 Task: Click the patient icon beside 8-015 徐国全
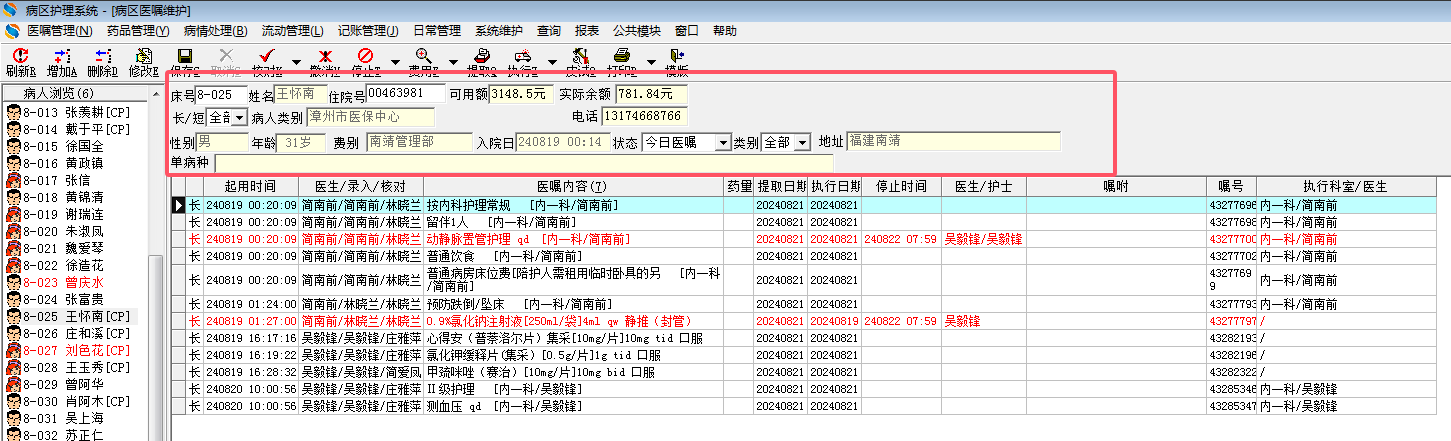[14, 146]
